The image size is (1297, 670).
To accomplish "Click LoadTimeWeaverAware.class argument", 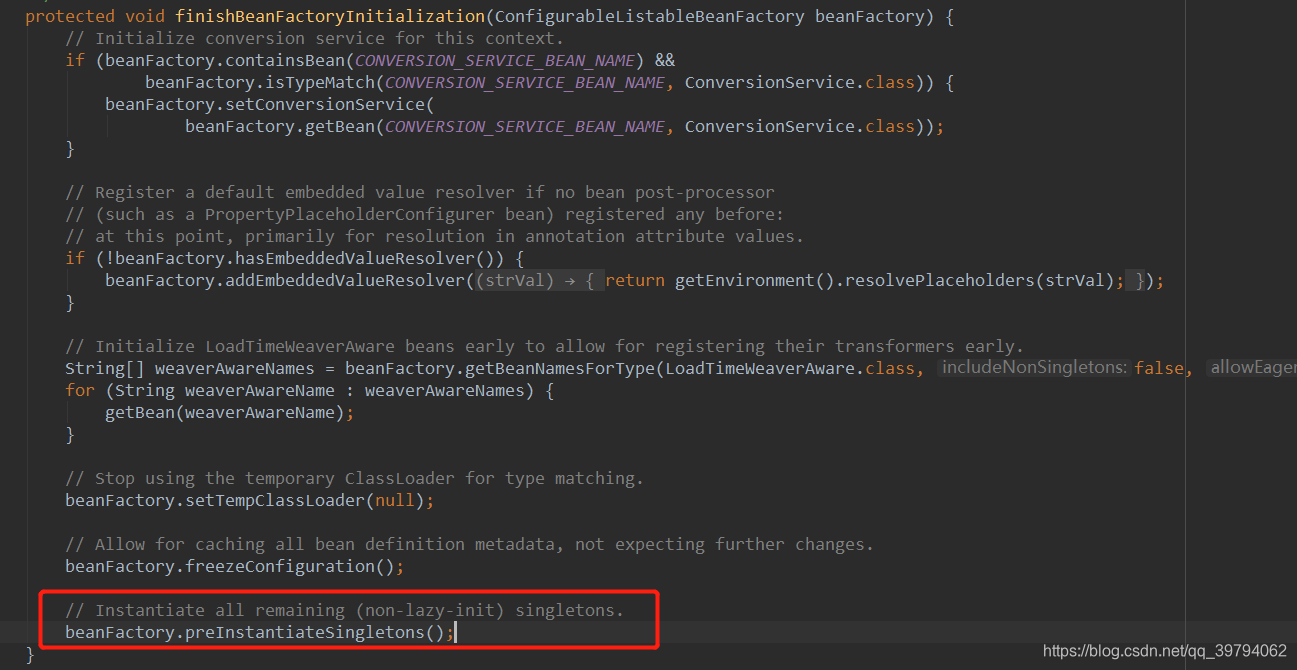I will pyautogui.click(x=790, y=368).
